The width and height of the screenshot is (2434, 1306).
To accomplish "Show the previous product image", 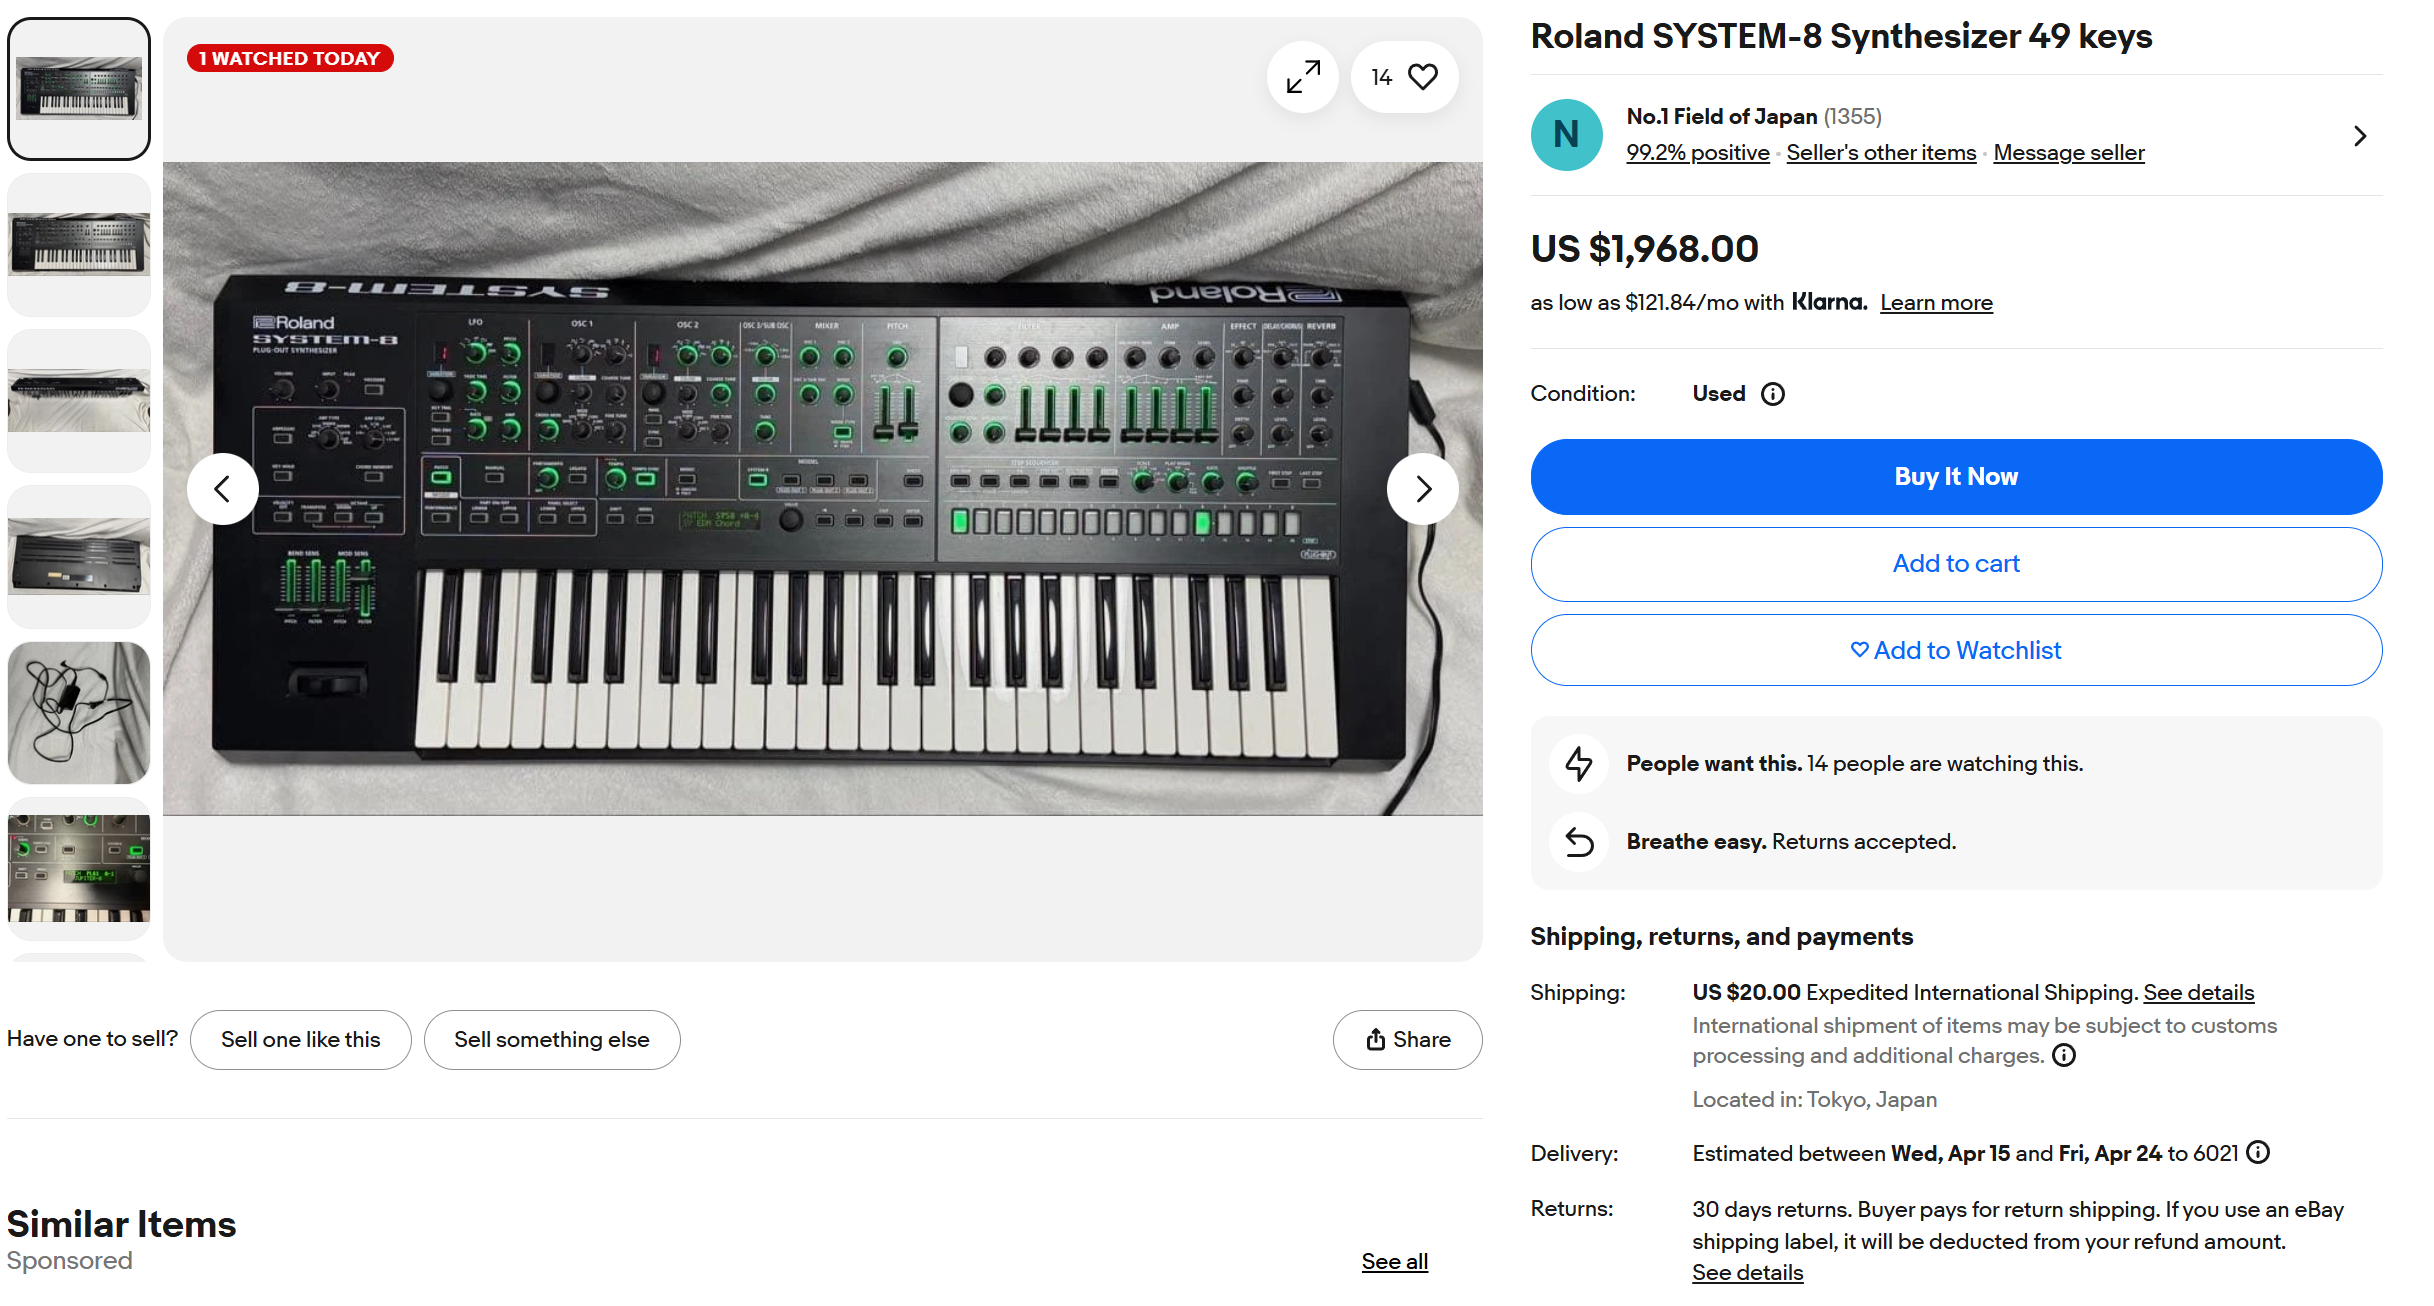I will coord(222,489).
